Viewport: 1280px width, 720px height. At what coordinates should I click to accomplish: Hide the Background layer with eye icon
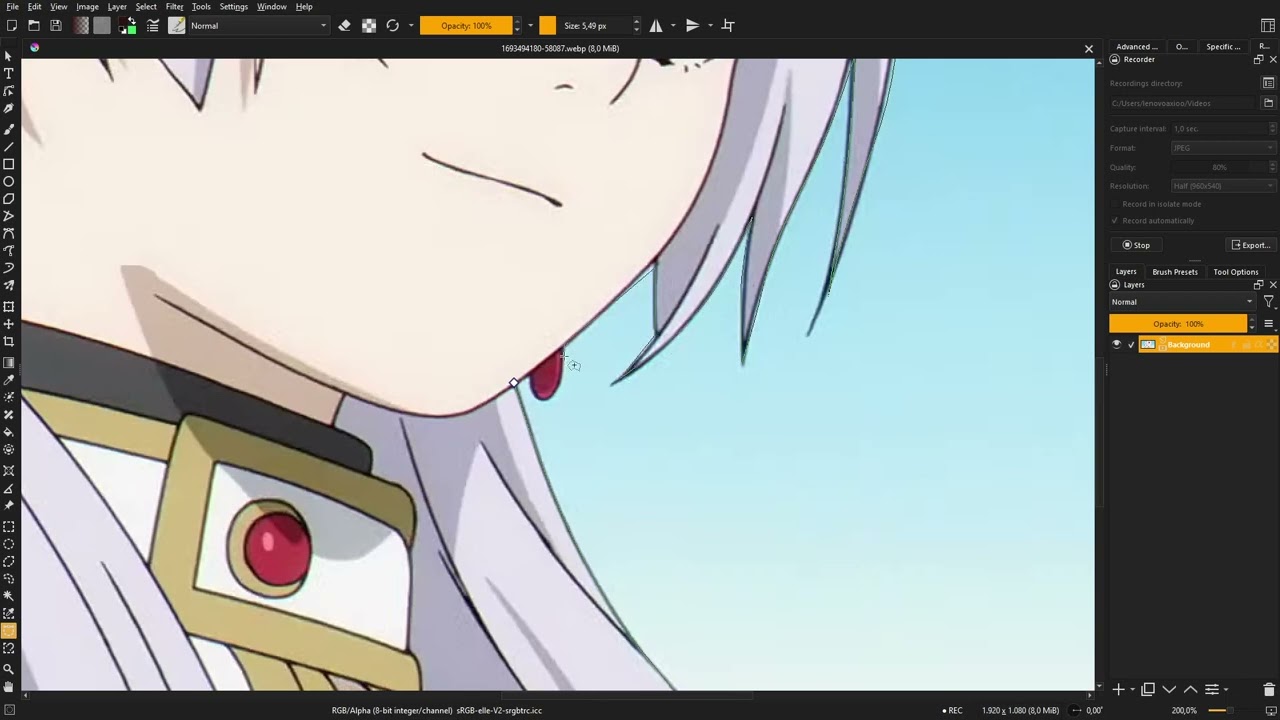(x=1117, y=344)
